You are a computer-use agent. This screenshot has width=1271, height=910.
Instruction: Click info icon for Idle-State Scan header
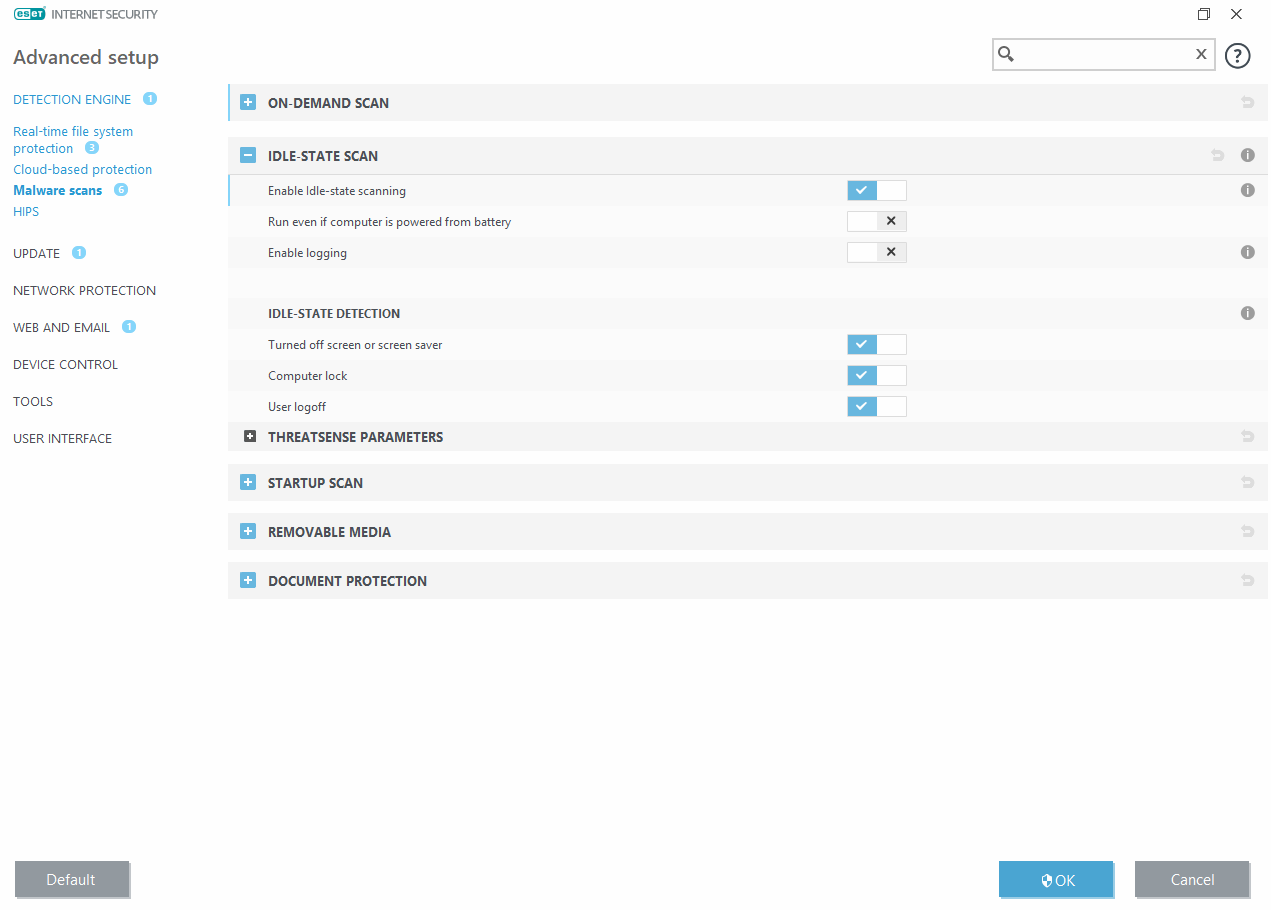point(1247,156)
